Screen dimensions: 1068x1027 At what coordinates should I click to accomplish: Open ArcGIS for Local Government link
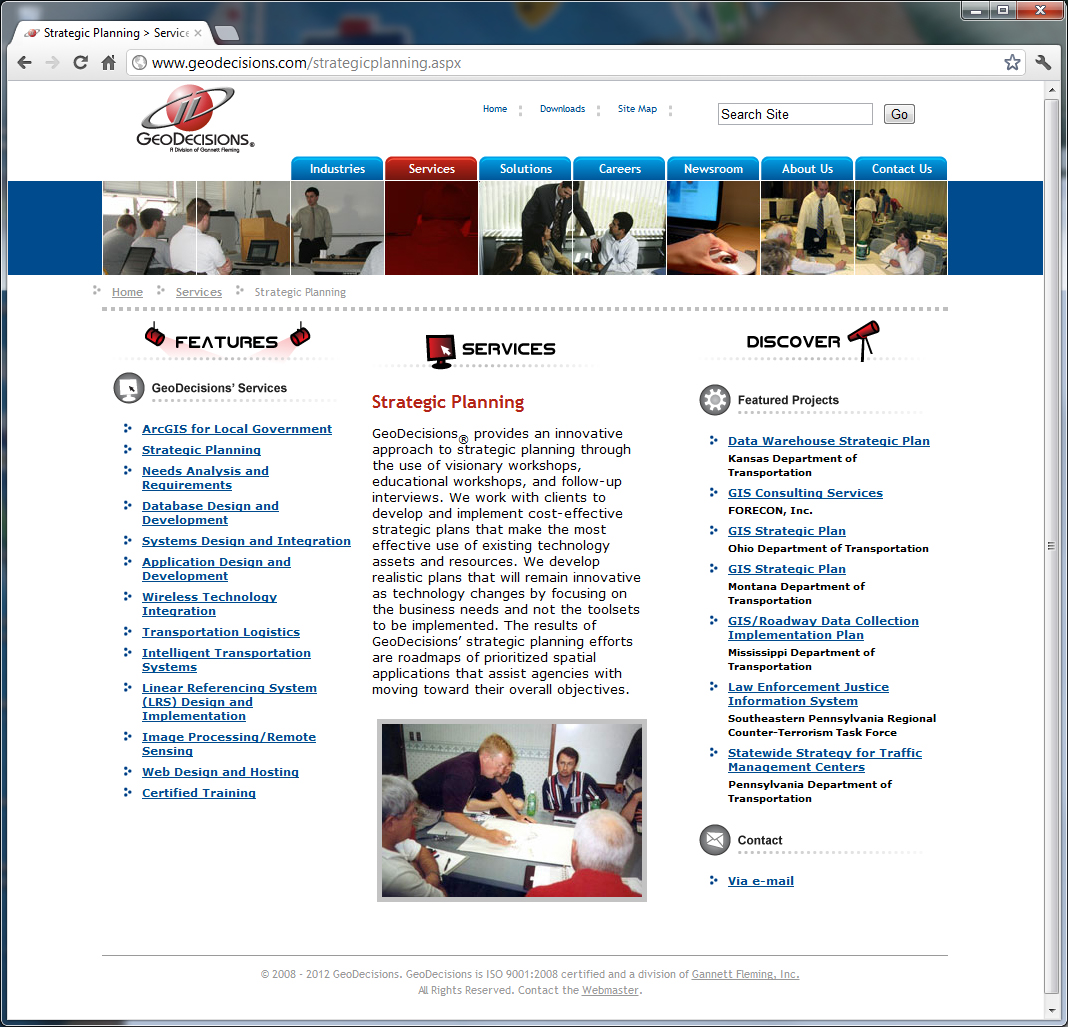pos(237,429)
